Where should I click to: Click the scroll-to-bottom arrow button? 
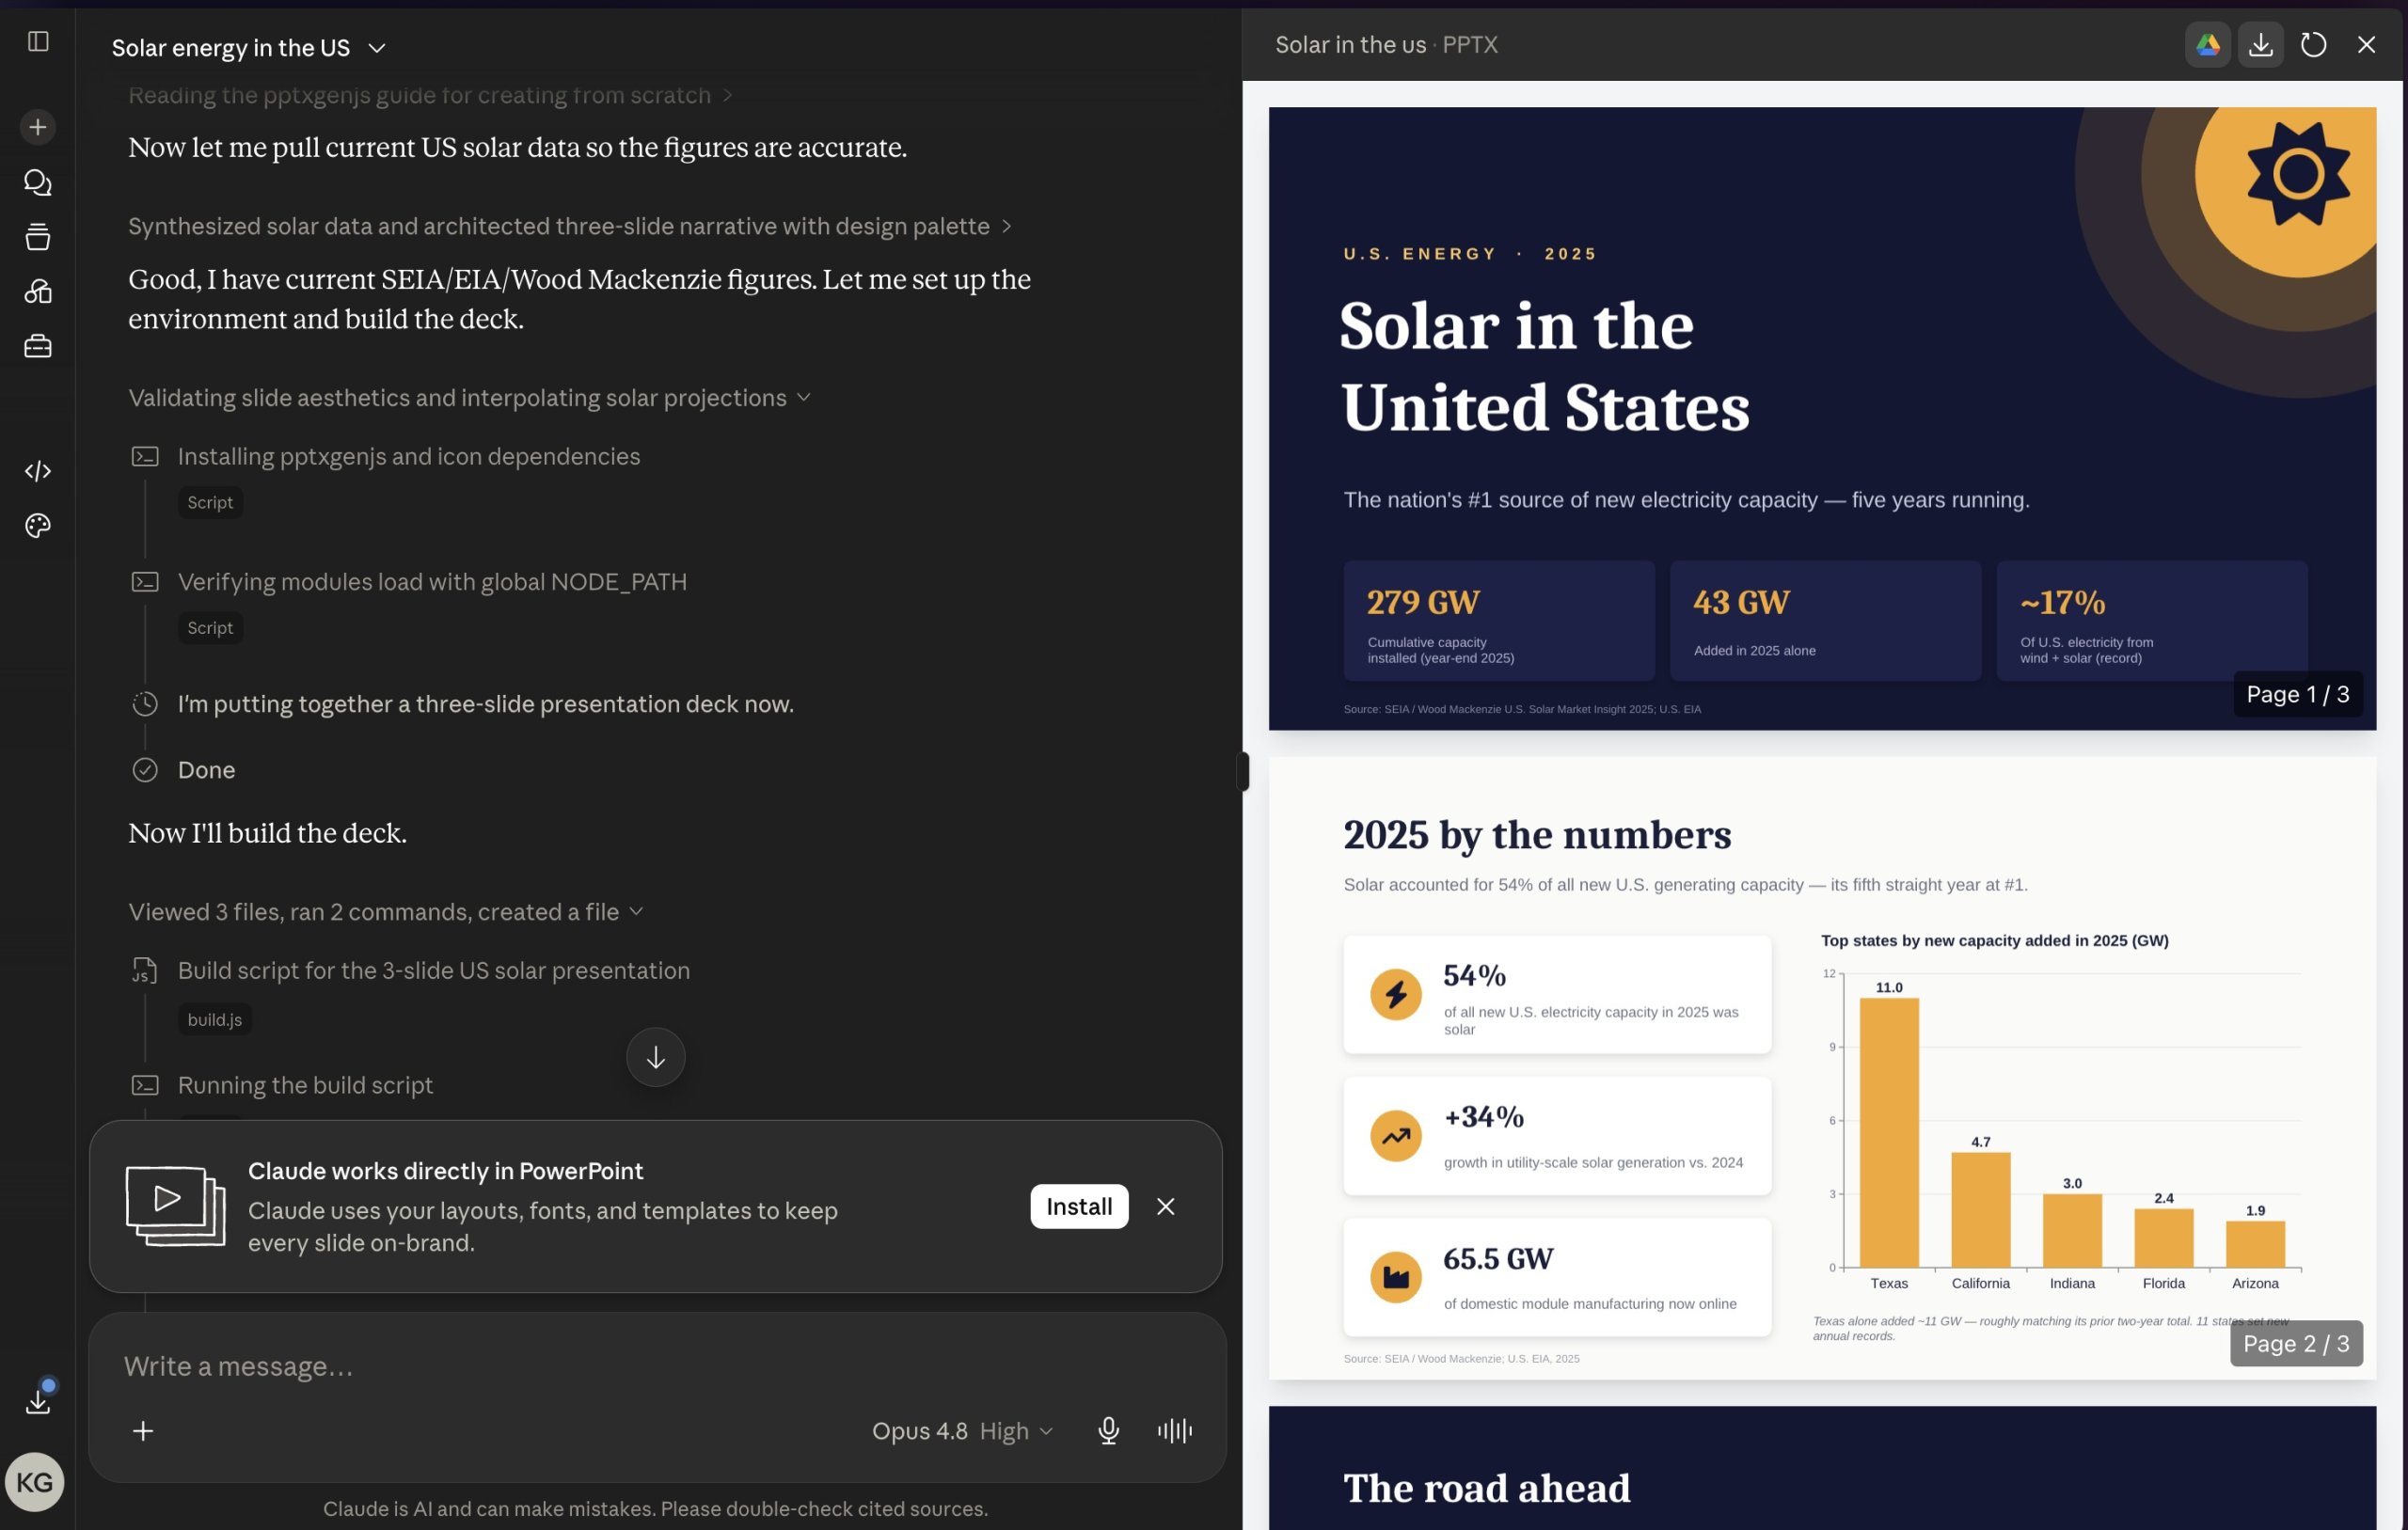pos(656,1058)
